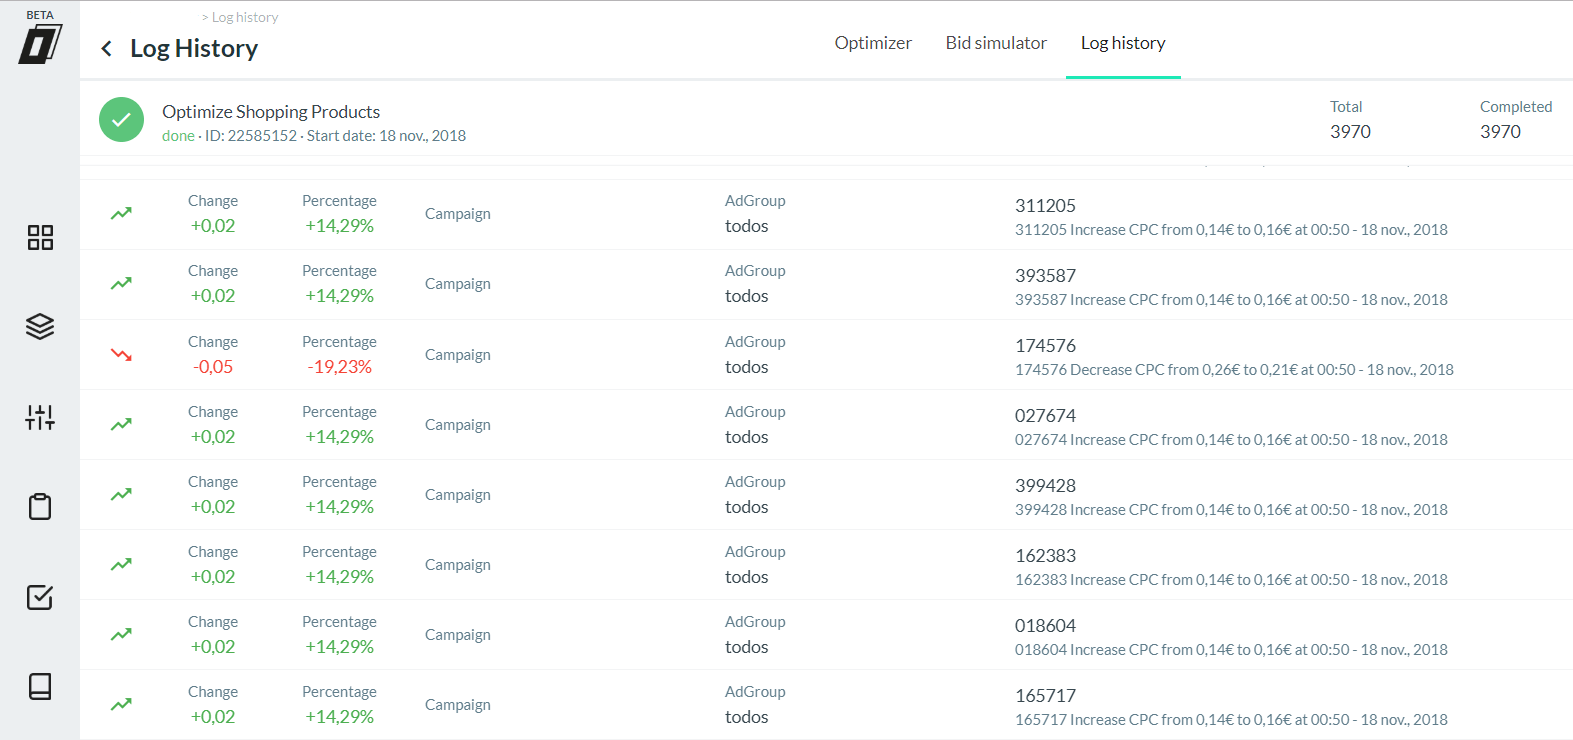
Task: Click the 399428 Increase CPC log description
Action: [1231, 510]
